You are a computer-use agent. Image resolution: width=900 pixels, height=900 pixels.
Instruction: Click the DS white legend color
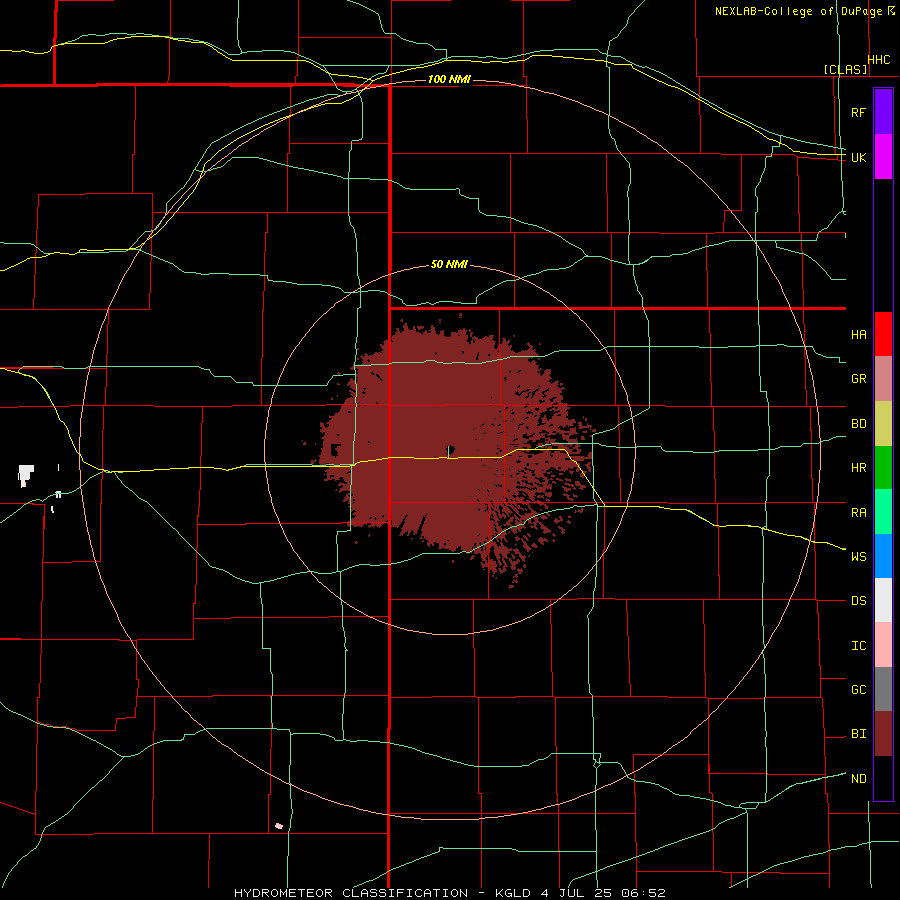tap(883, 600)
